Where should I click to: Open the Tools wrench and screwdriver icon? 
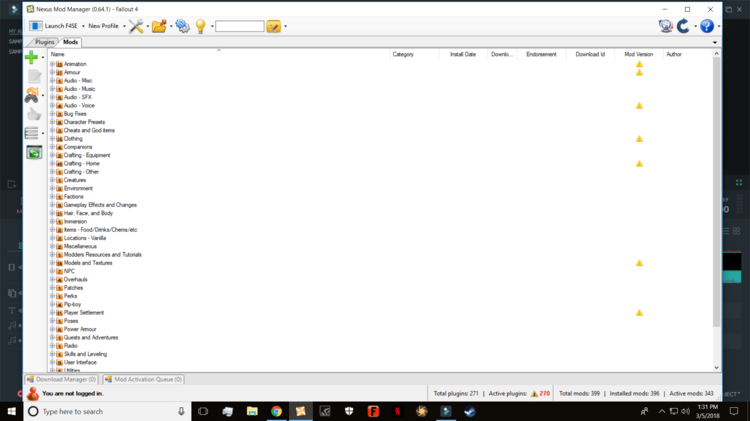pyautogui.click(x=136, y=26)
